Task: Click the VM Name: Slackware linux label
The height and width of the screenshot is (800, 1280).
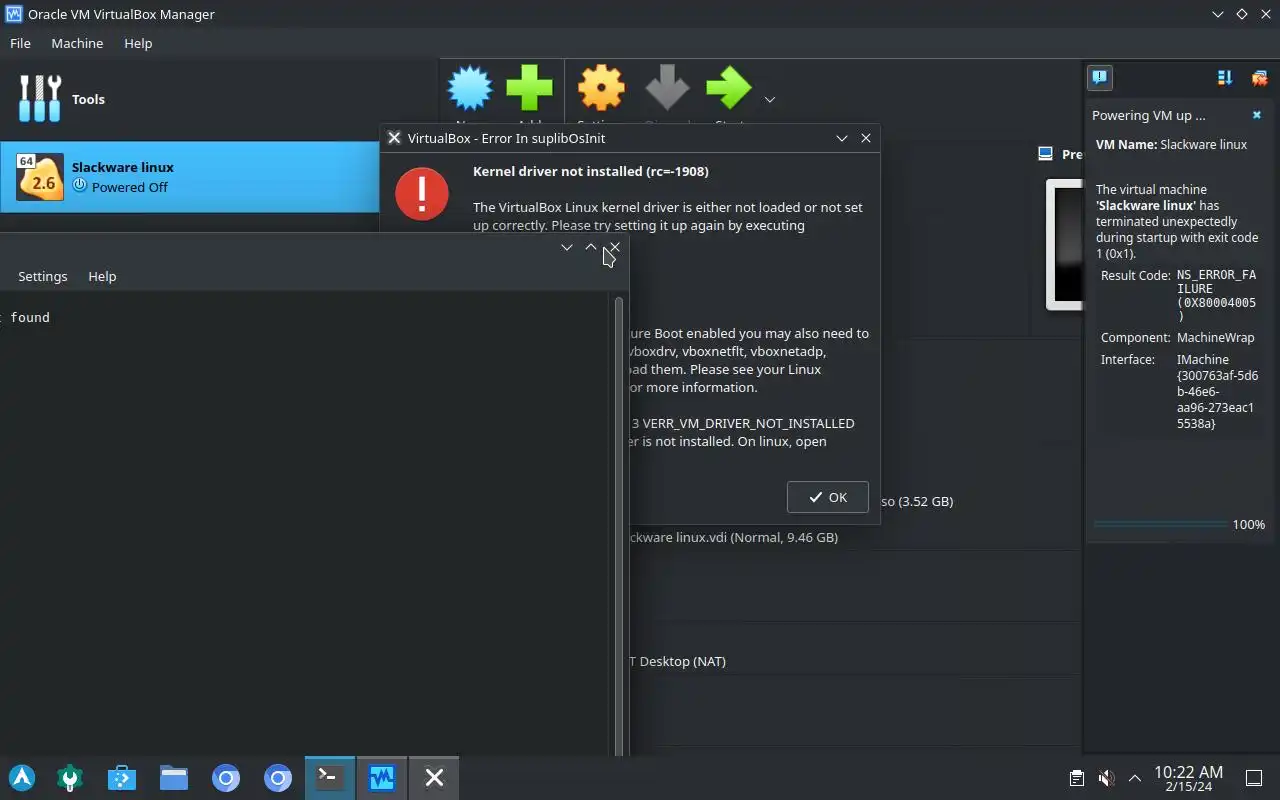Action: [1171, 144]
